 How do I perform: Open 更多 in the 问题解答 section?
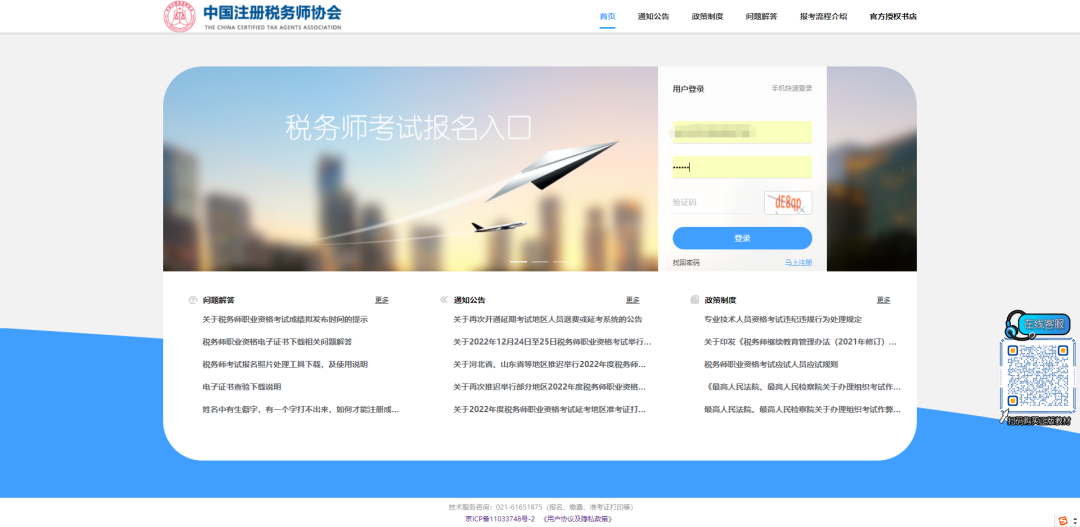tap(382, 300)
